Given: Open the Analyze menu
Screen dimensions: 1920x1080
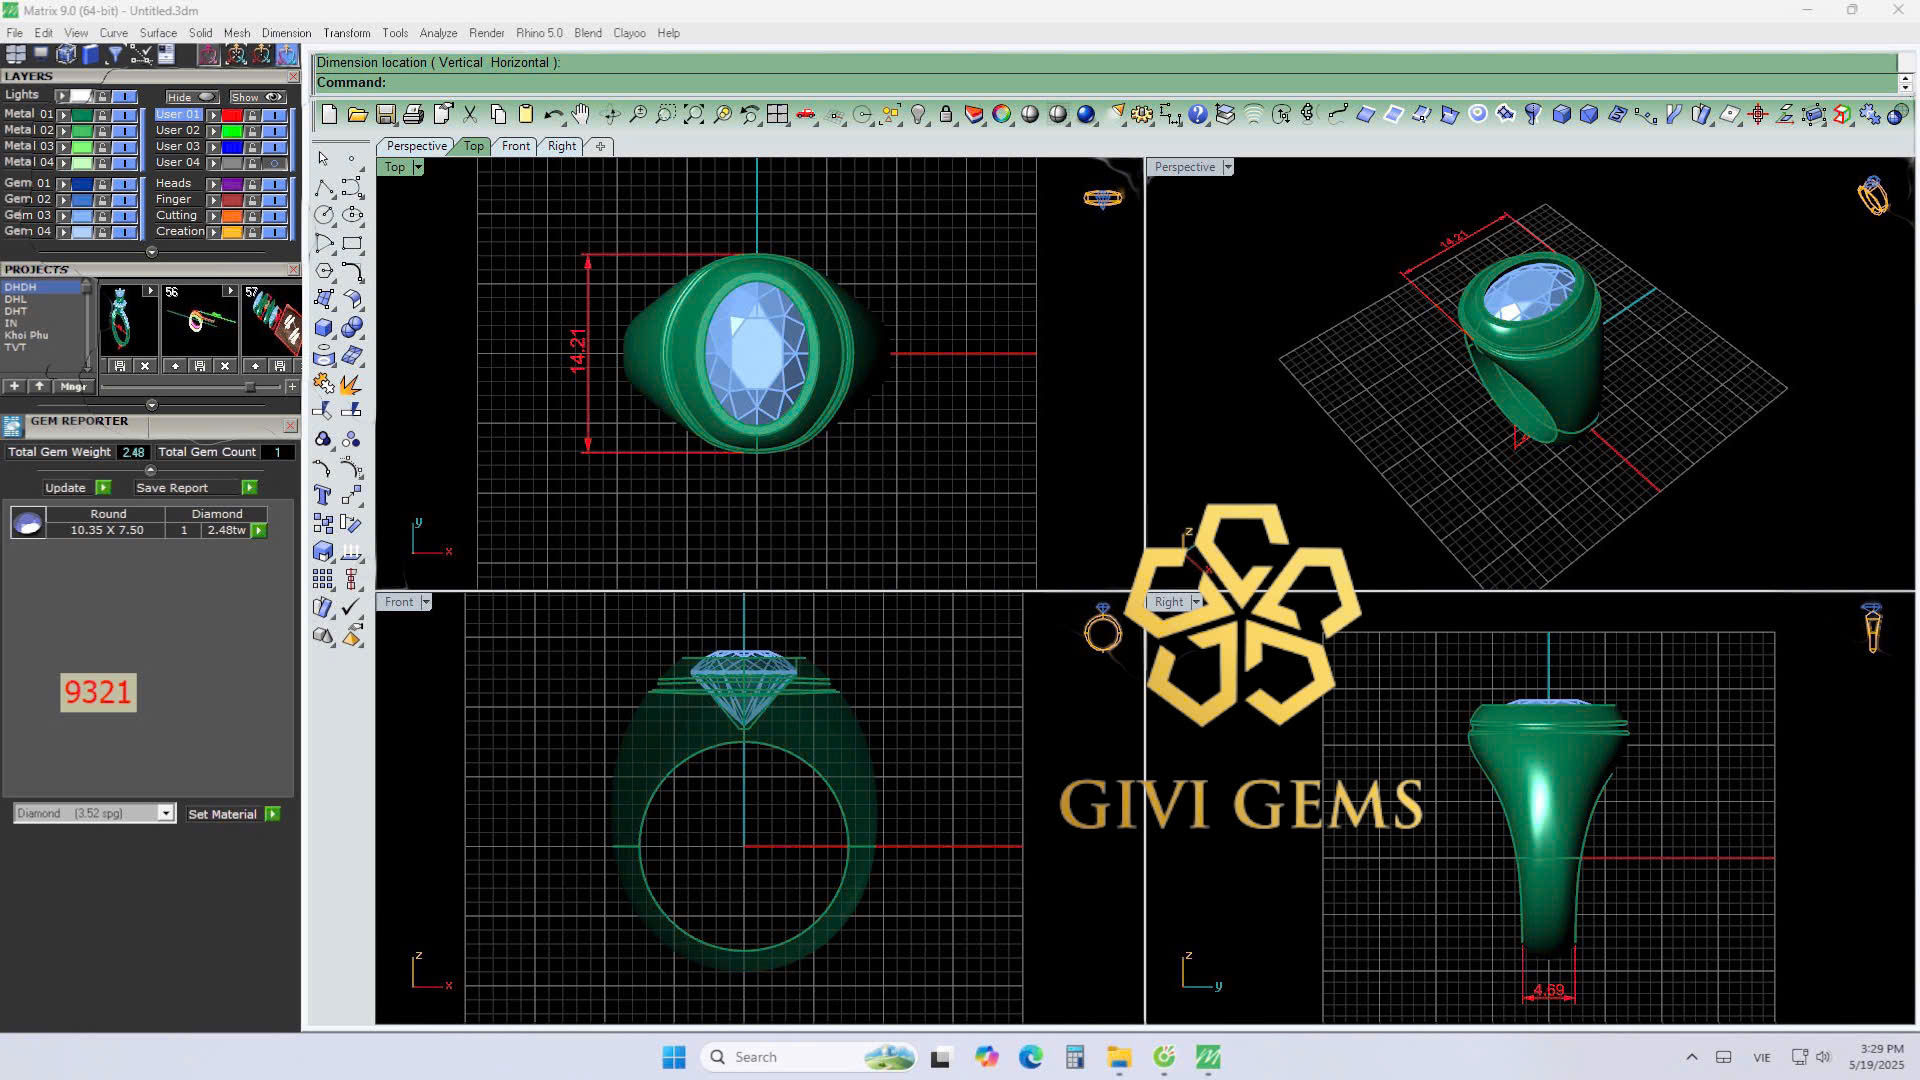Looking at the screenshot, I should point(438,33).
